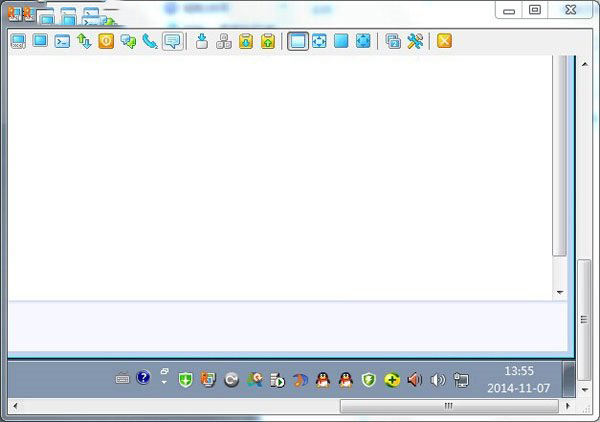The height and width of the screenshot is (422, 600).
Task: Restore down the viewer window
Action: [535, 10]
